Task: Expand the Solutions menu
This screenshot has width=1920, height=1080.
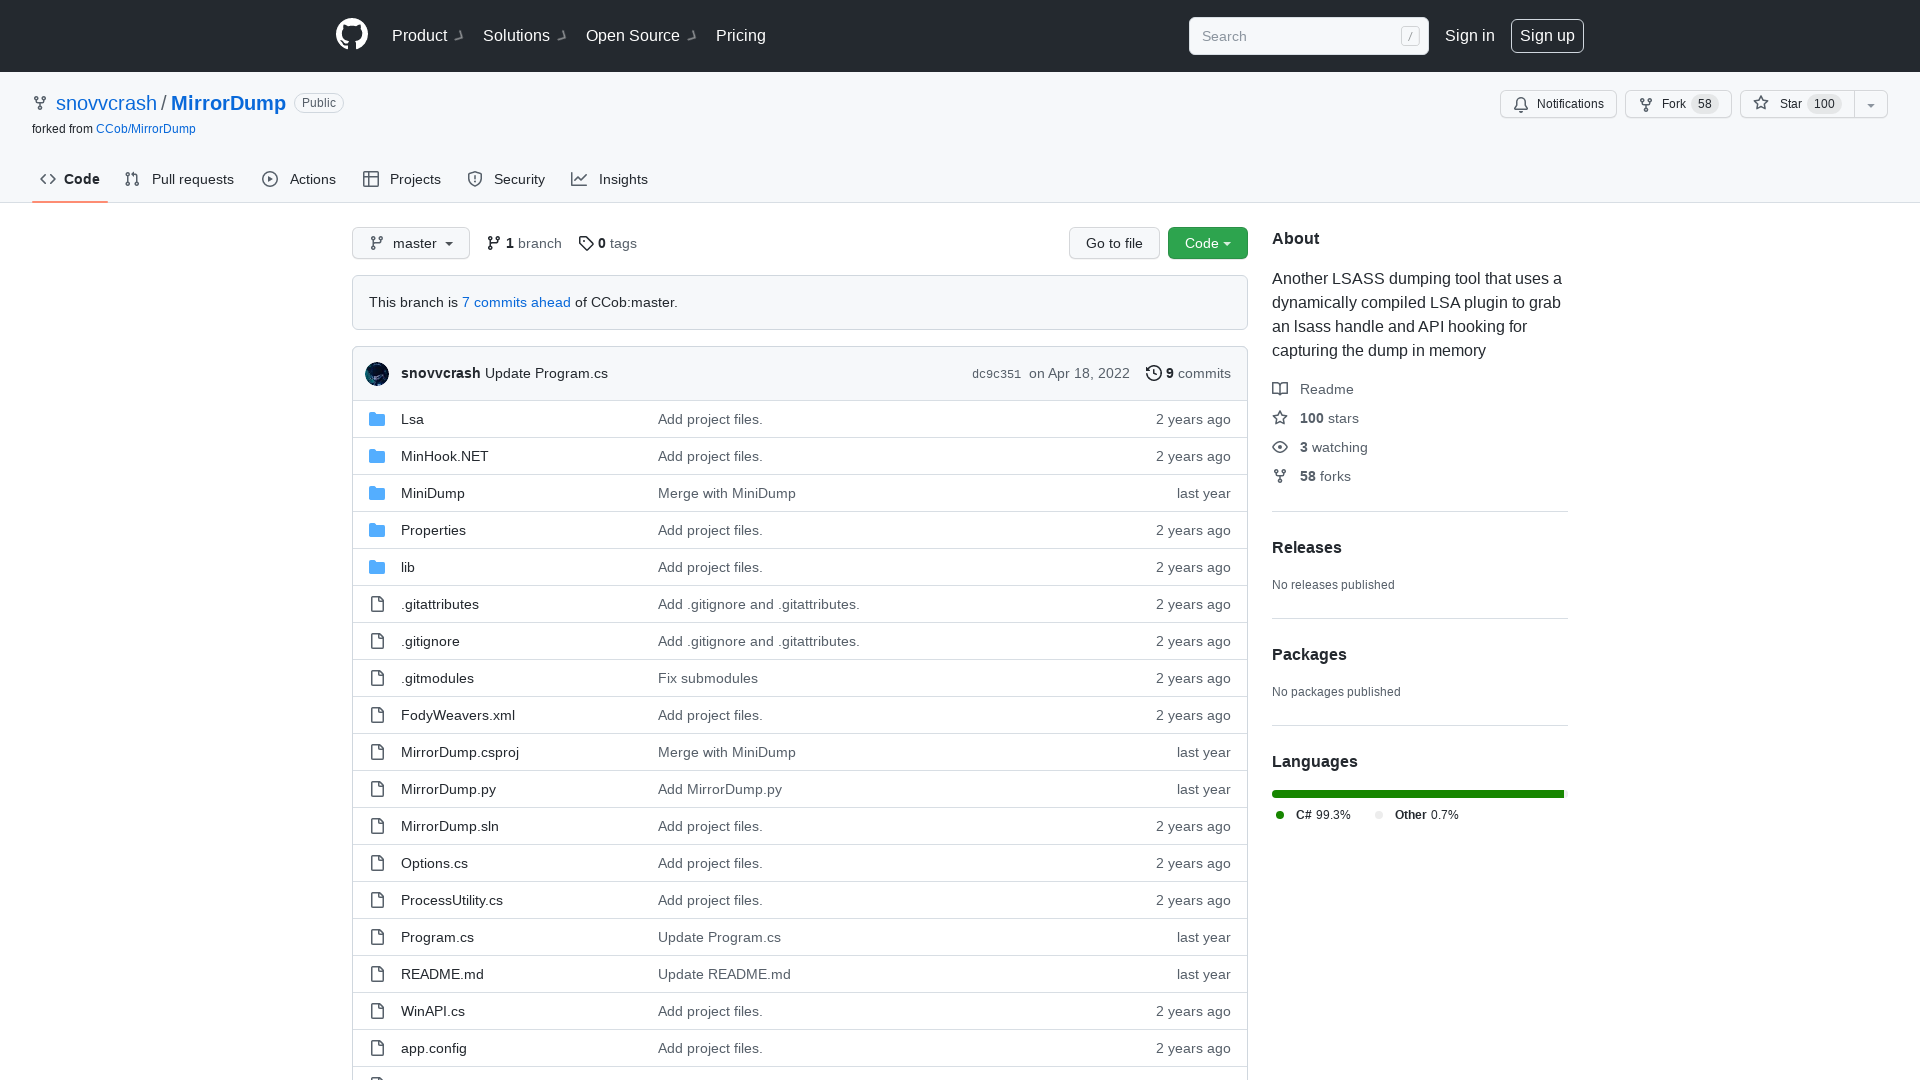Action: click(524, 36)
